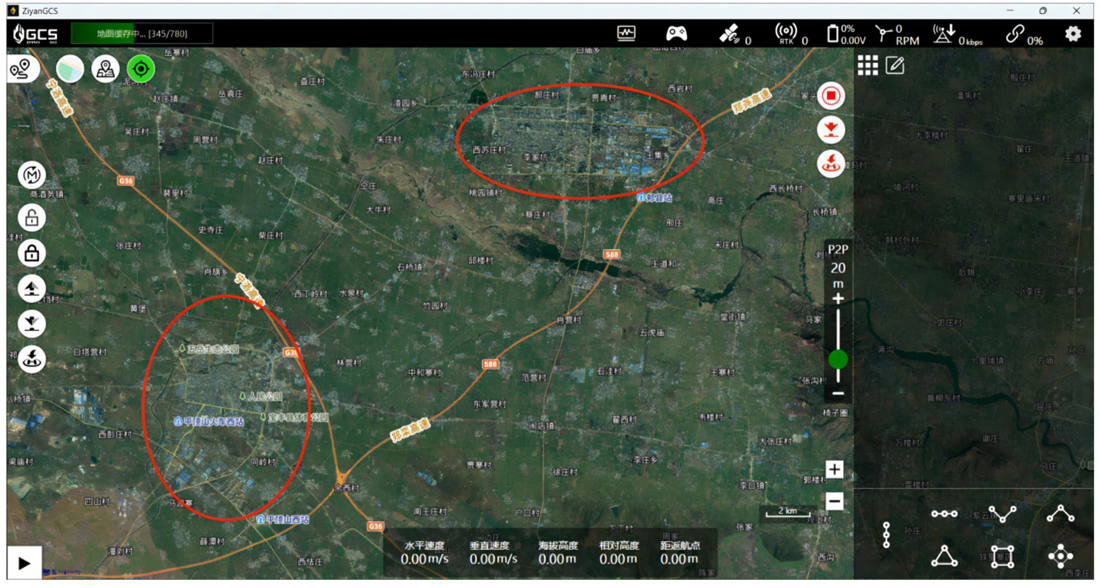
Task: Click the 2 km map scale bar
Action: coord(787,512)
